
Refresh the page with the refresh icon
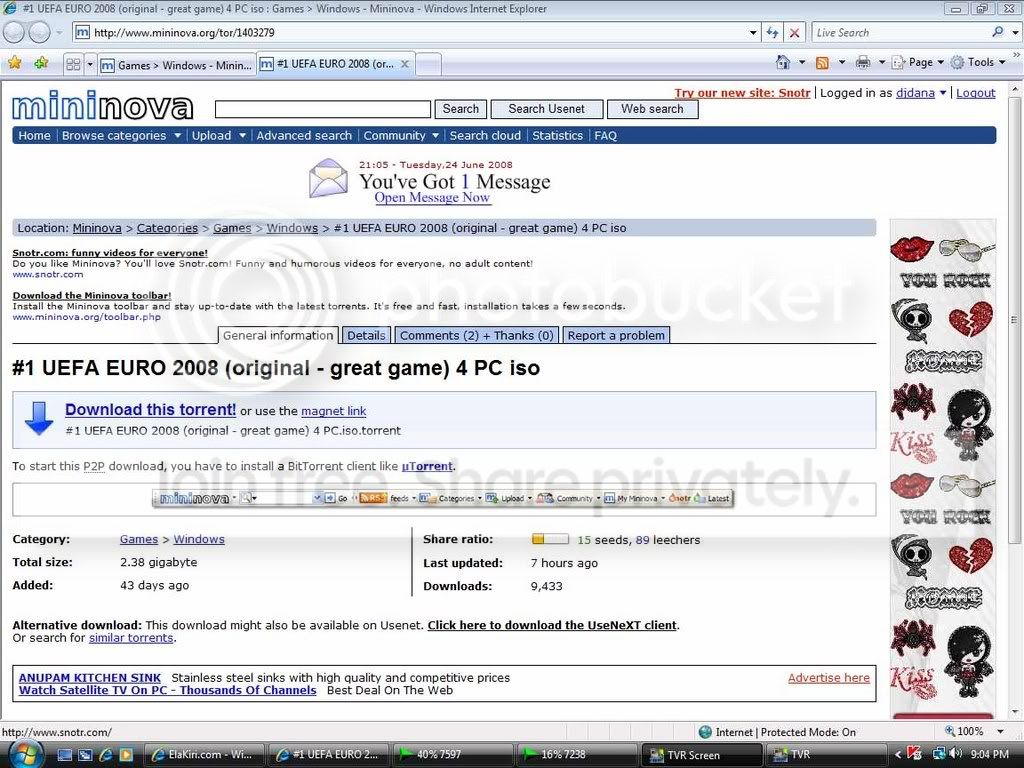773,33
